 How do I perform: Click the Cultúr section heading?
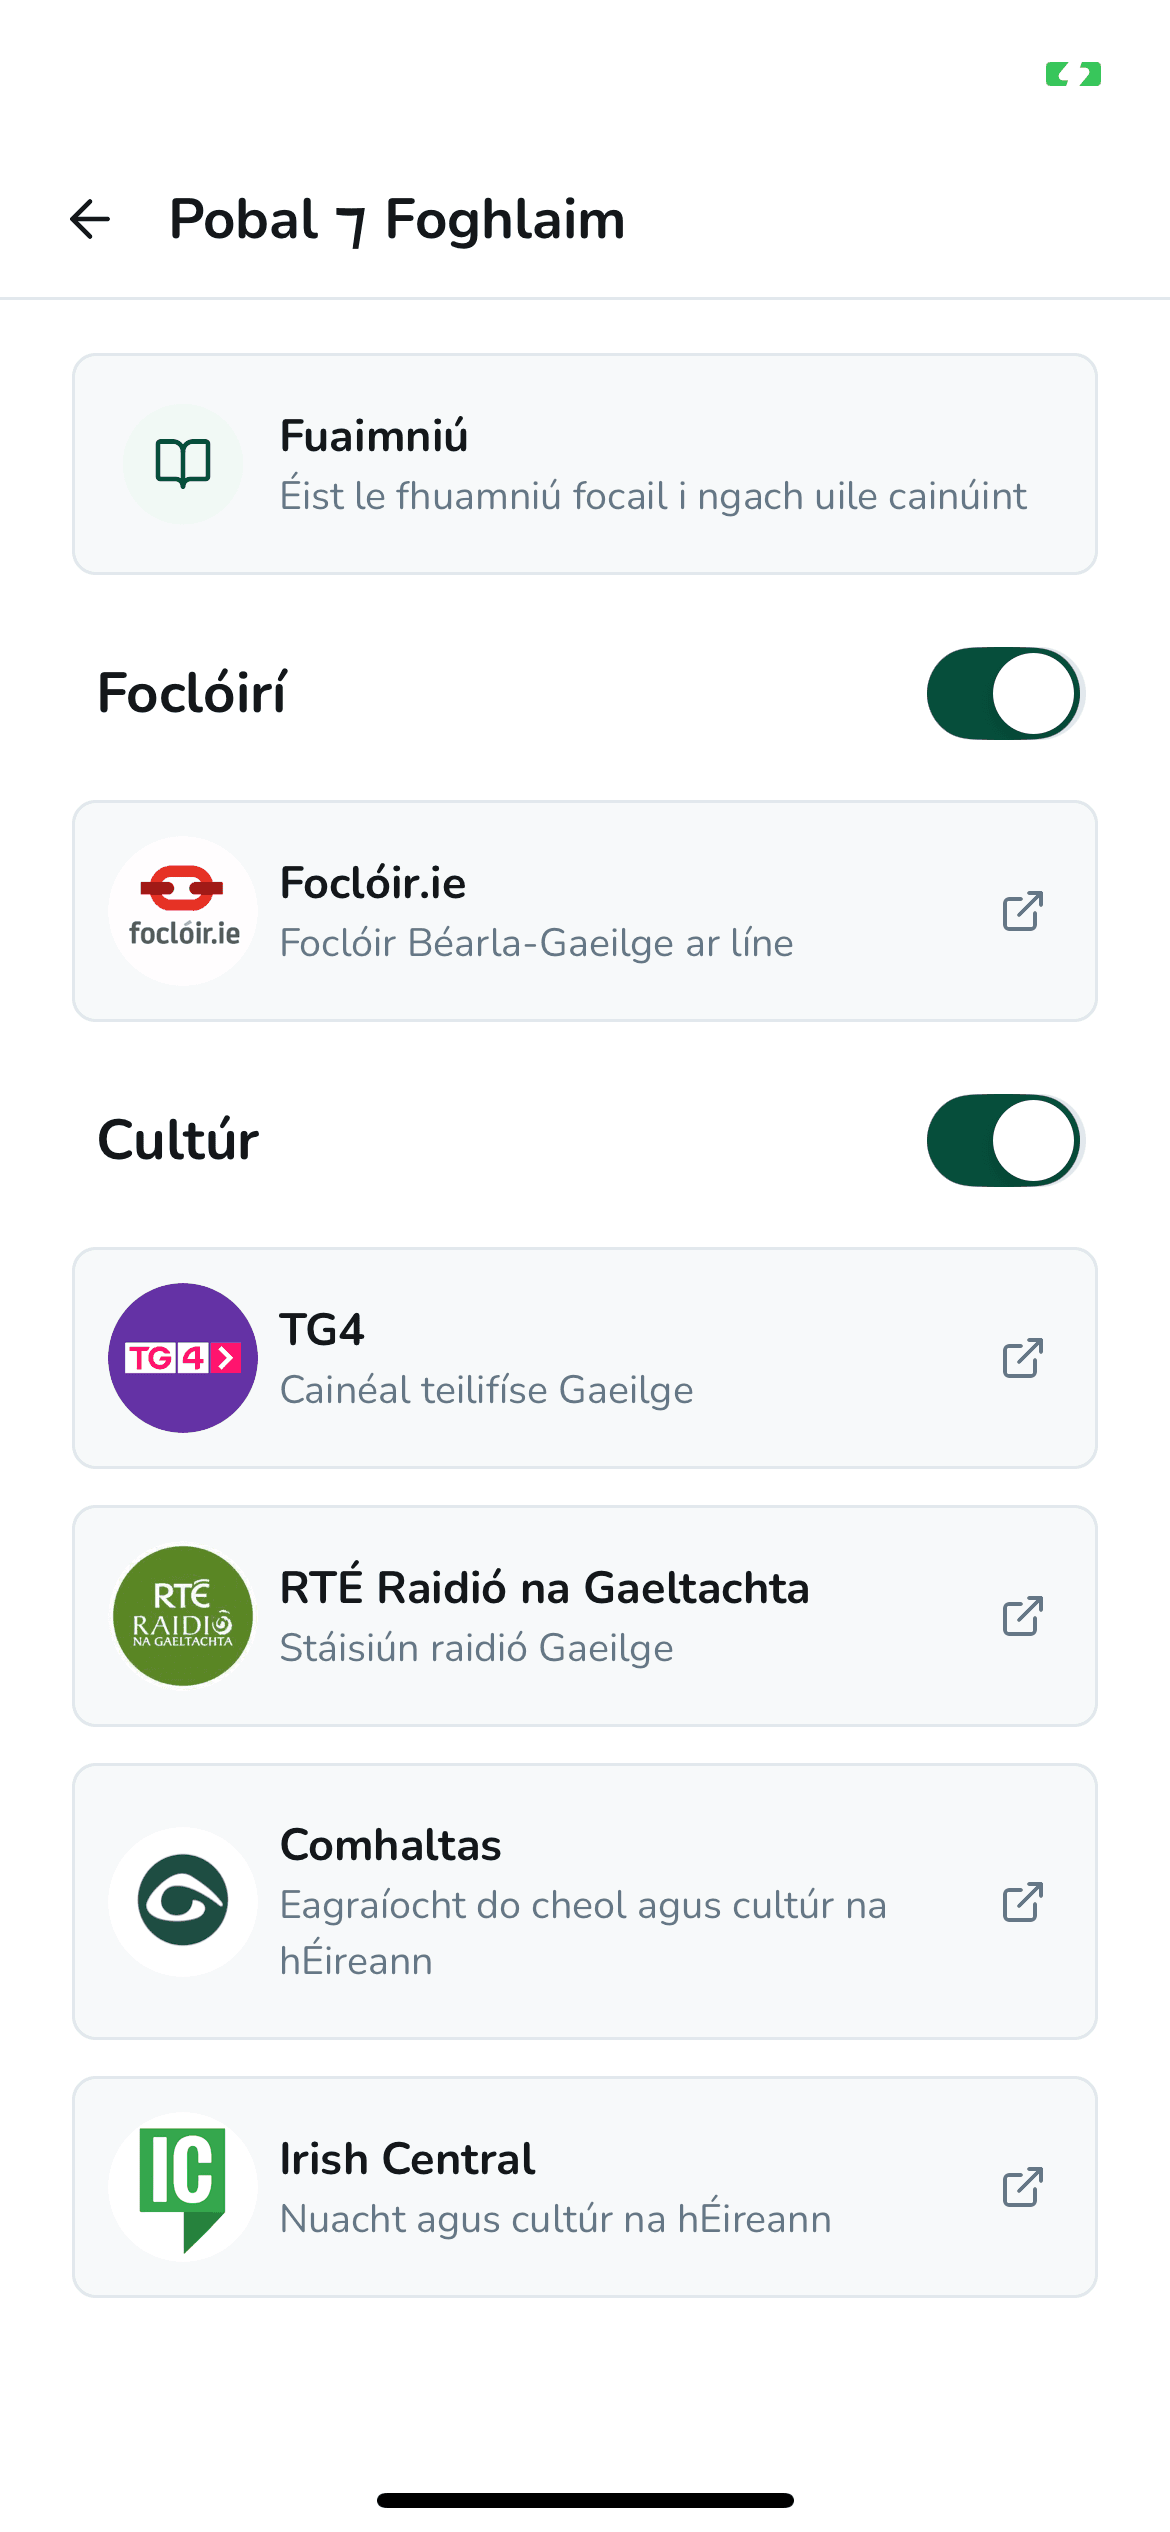coord(178,1141)
